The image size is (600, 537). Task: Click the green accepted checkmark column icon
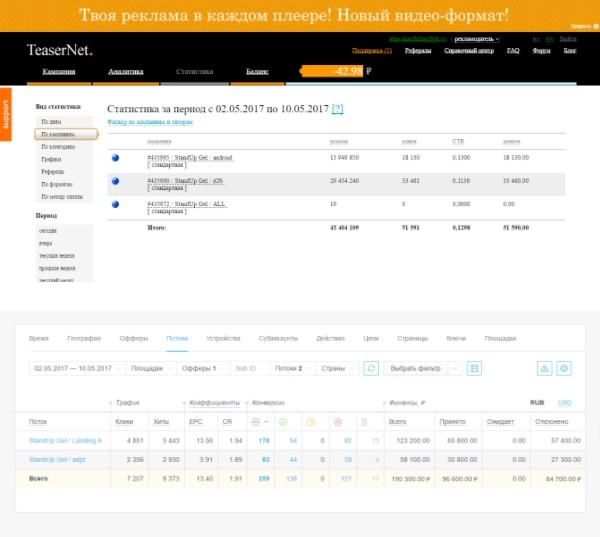click(283, 422)
